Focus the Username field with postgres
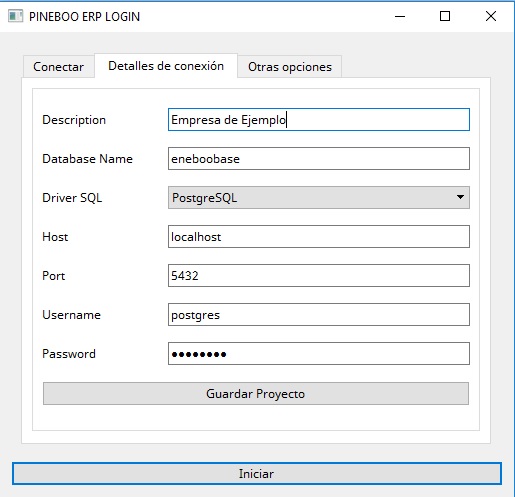515x497 pixels. tap(319, 314)
